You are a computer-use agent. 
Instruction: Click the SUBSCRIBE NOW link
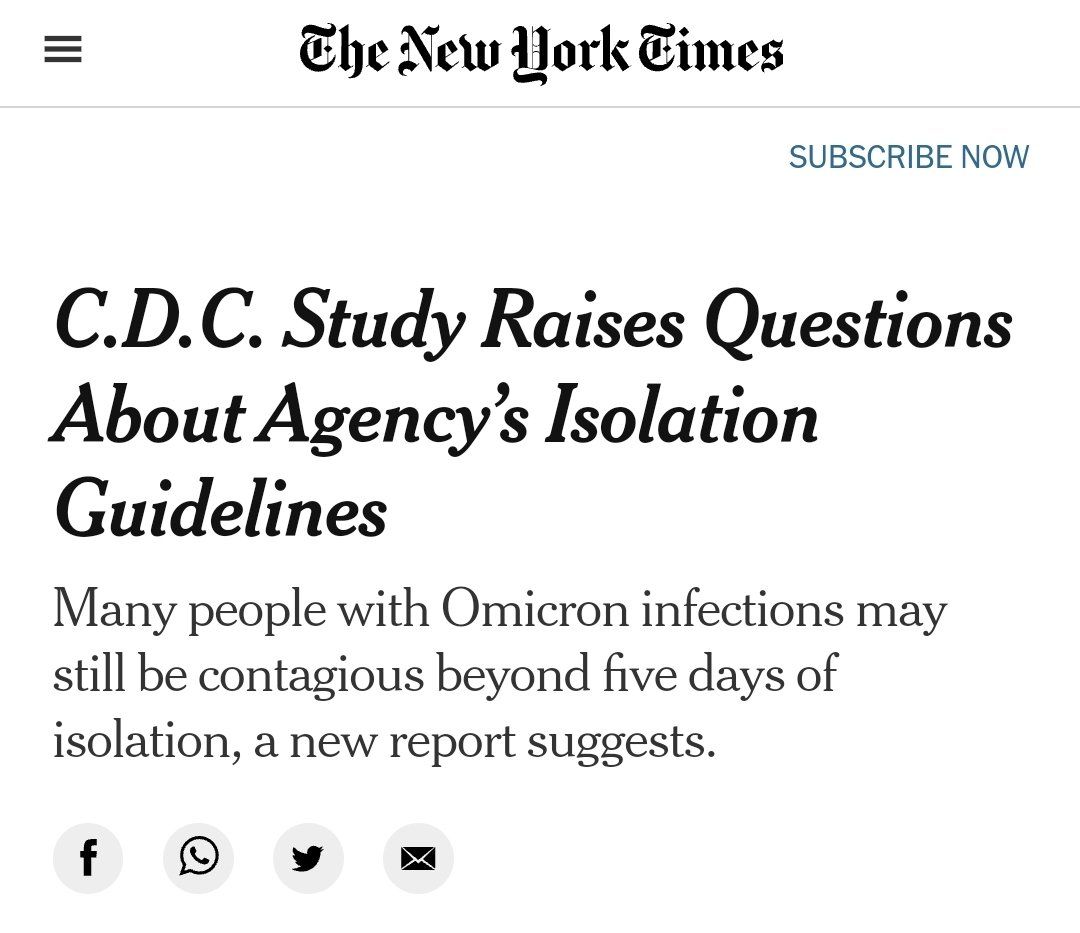(x=908, y=157)
